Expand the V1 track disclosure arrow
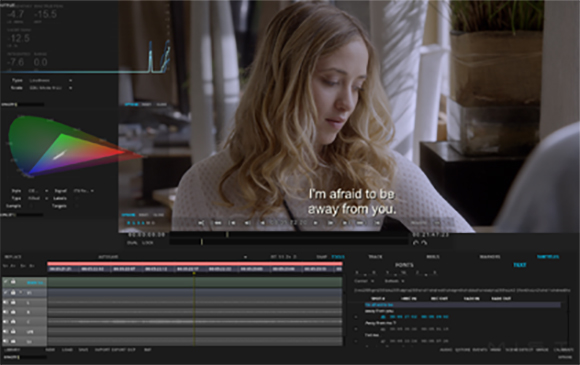 pos(21,292)
